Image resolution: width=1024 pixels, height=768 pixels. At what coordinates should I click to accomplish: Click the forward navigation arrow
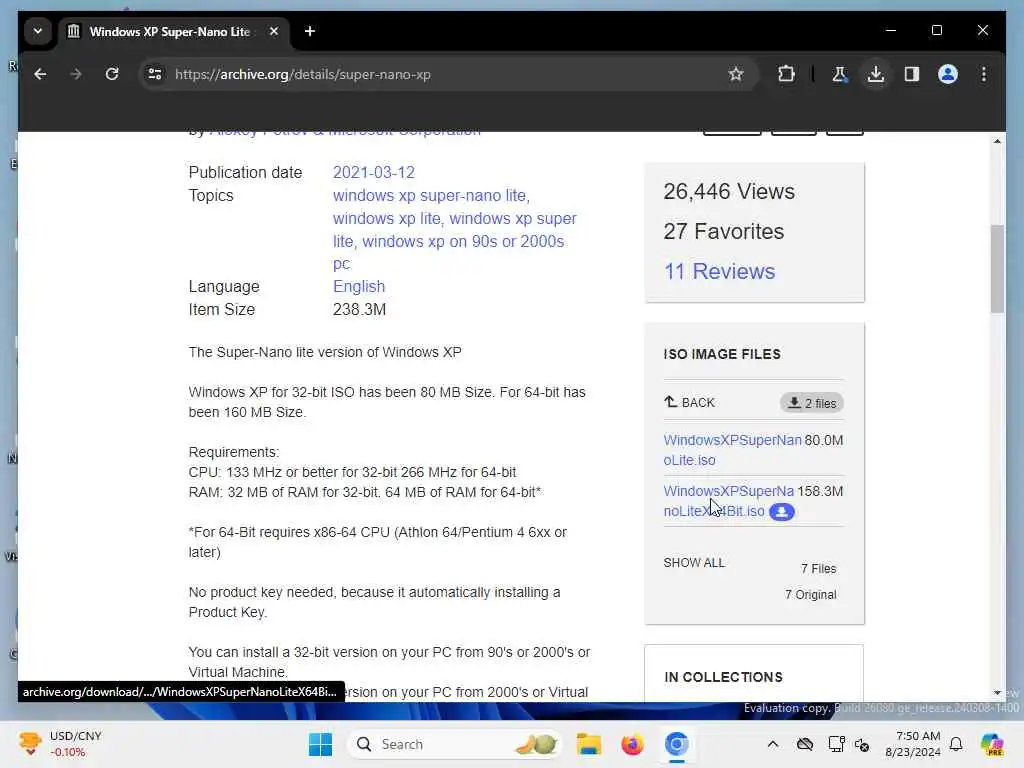pyautogui.click(x=76, y=74)
